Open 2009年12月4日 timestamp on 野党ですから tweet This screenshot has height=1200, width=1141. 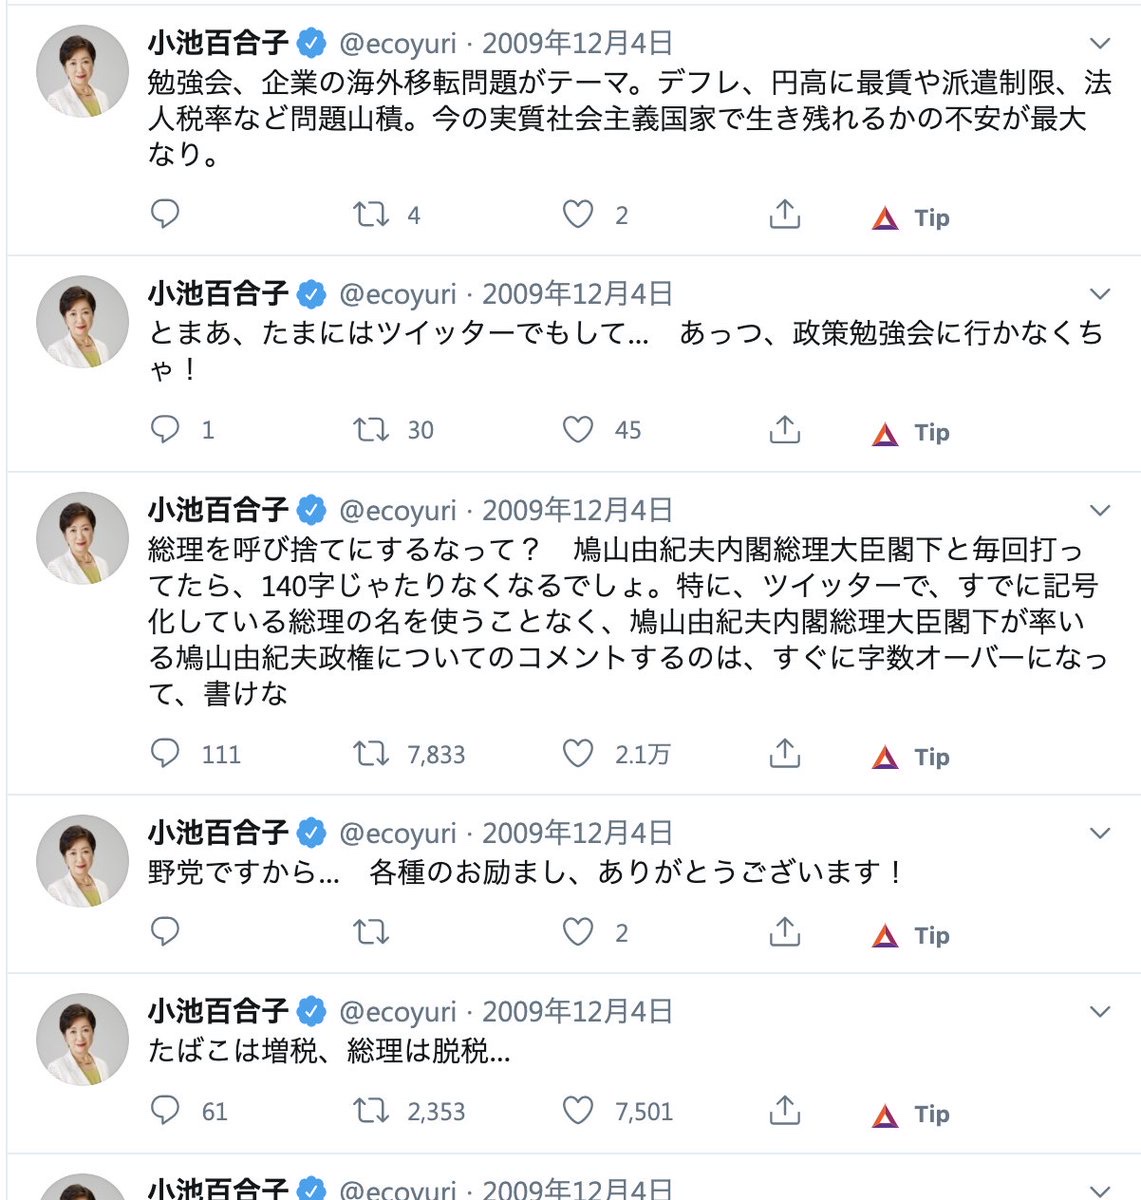pyautogui.click(x=577, y=833)
